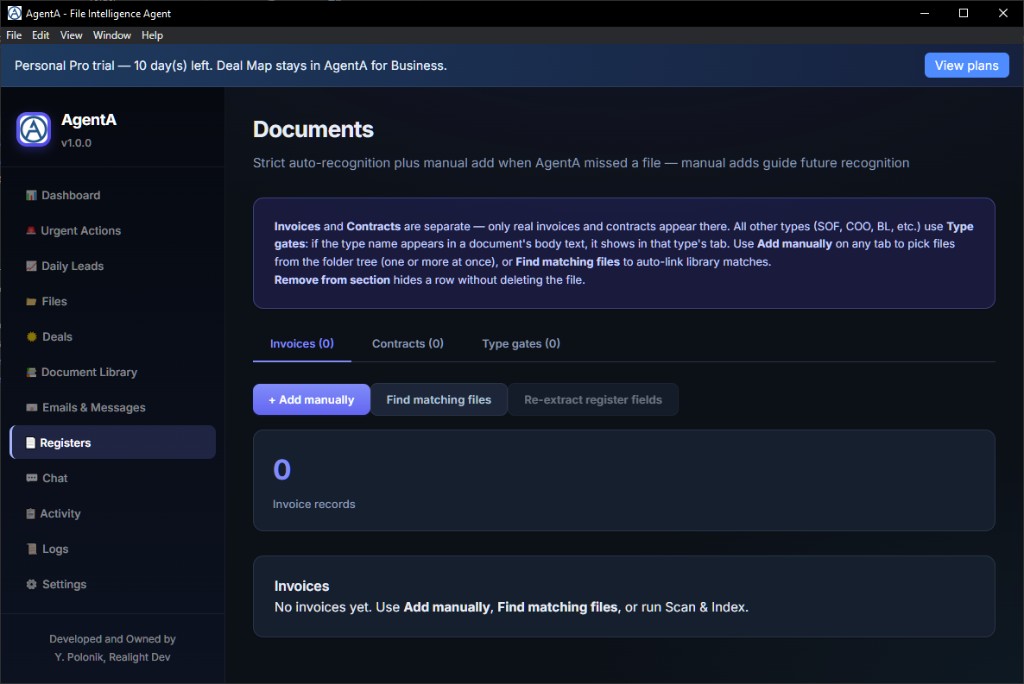The width and height of the screenshot is (1024, 684).
Task: Click Re-extract register fields button
Action: click(x=593, y=399)
